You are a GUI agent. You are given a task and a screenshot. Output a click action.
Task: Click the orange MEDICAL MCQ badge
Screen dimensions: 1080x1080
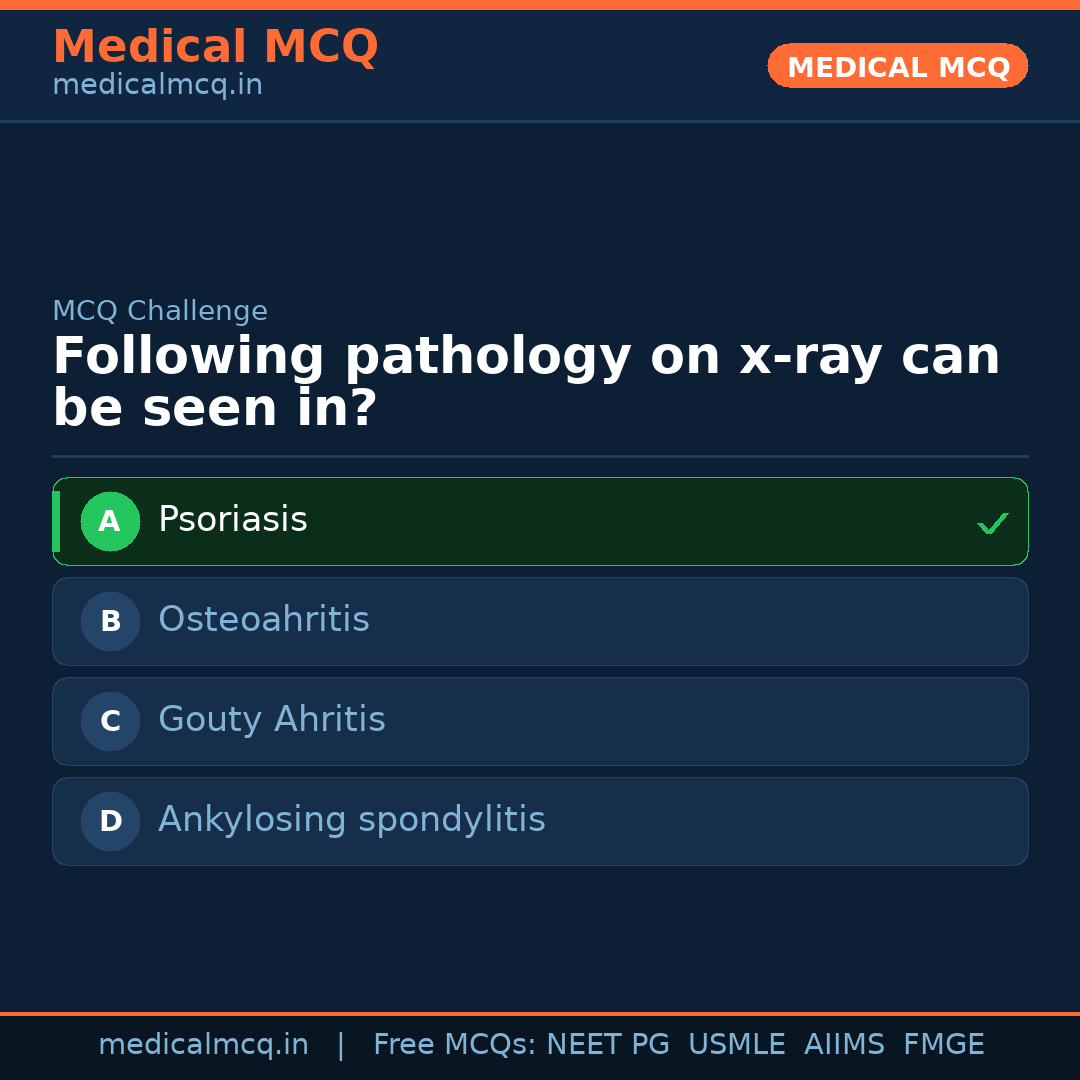[x=897, y=66]
